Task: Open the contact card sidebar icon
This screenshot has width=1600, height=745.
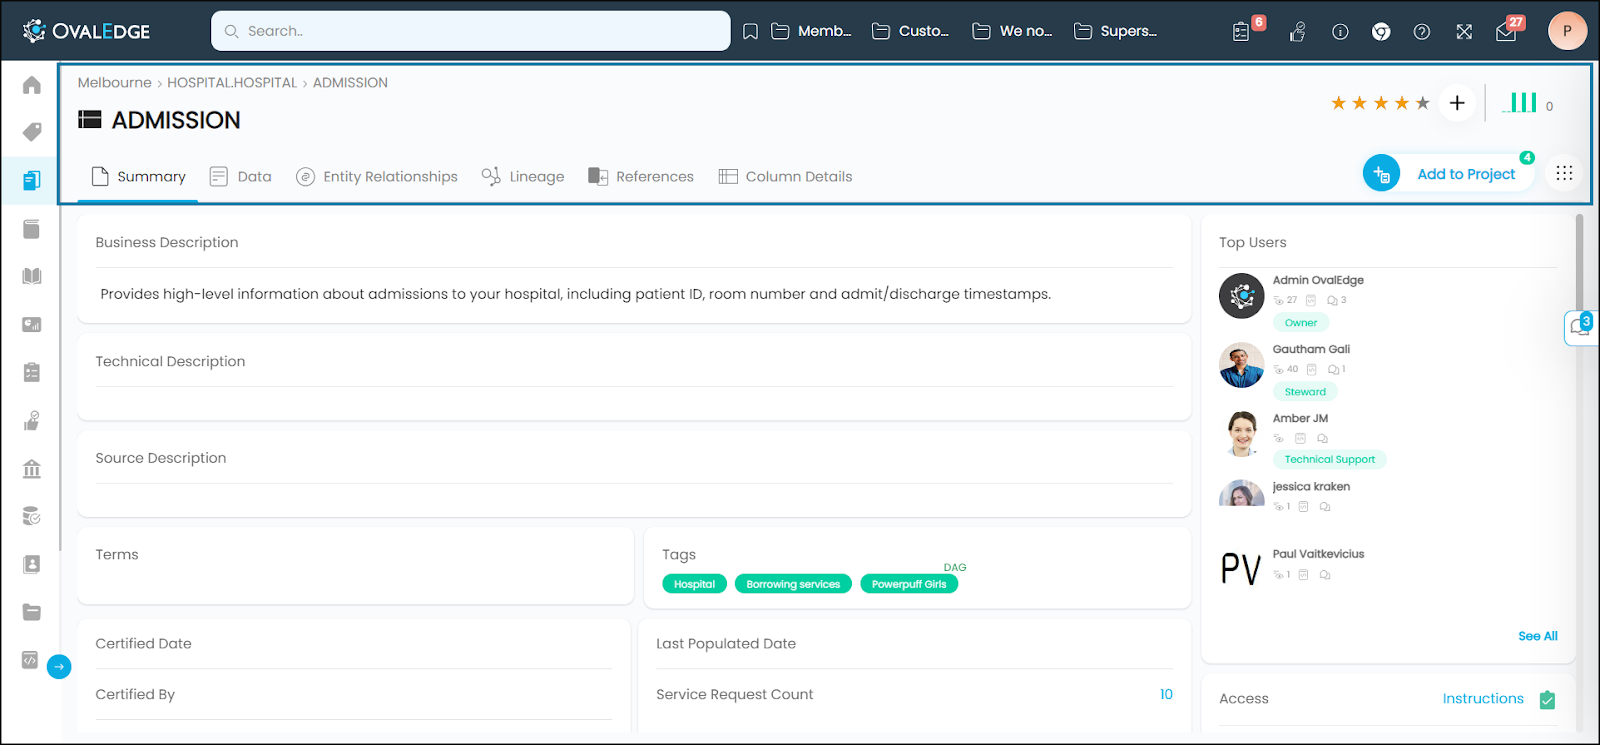Action: pos(32,564)
